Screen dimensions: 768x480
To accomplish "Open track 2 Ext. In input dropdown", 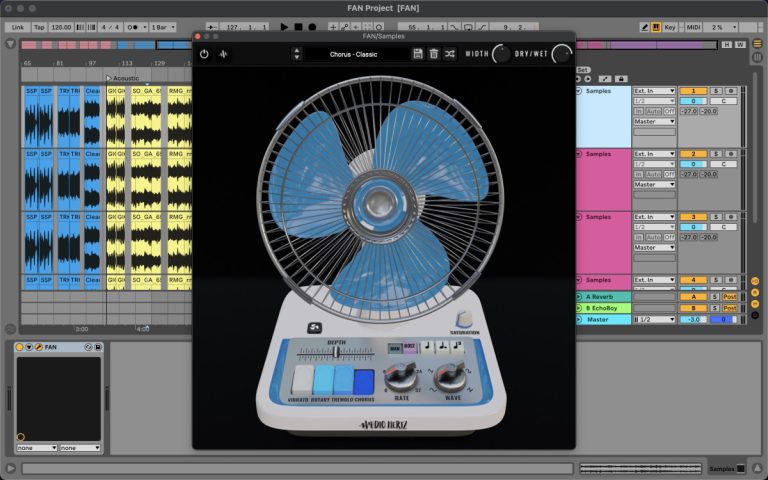I will [x=654, y=154].
